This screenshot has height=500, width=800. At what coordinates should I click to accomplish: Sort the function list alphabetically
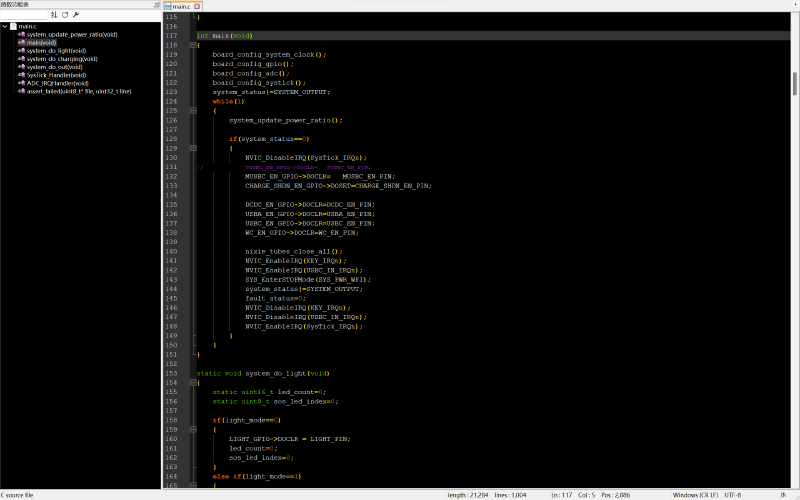point(54,15)
